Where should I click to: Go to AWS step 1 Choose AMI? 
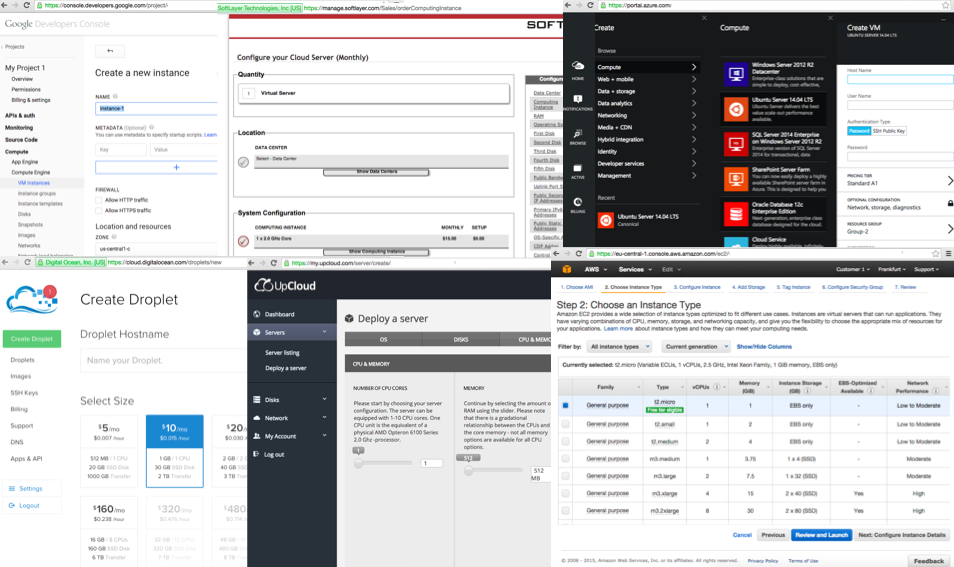coord(576,287)
